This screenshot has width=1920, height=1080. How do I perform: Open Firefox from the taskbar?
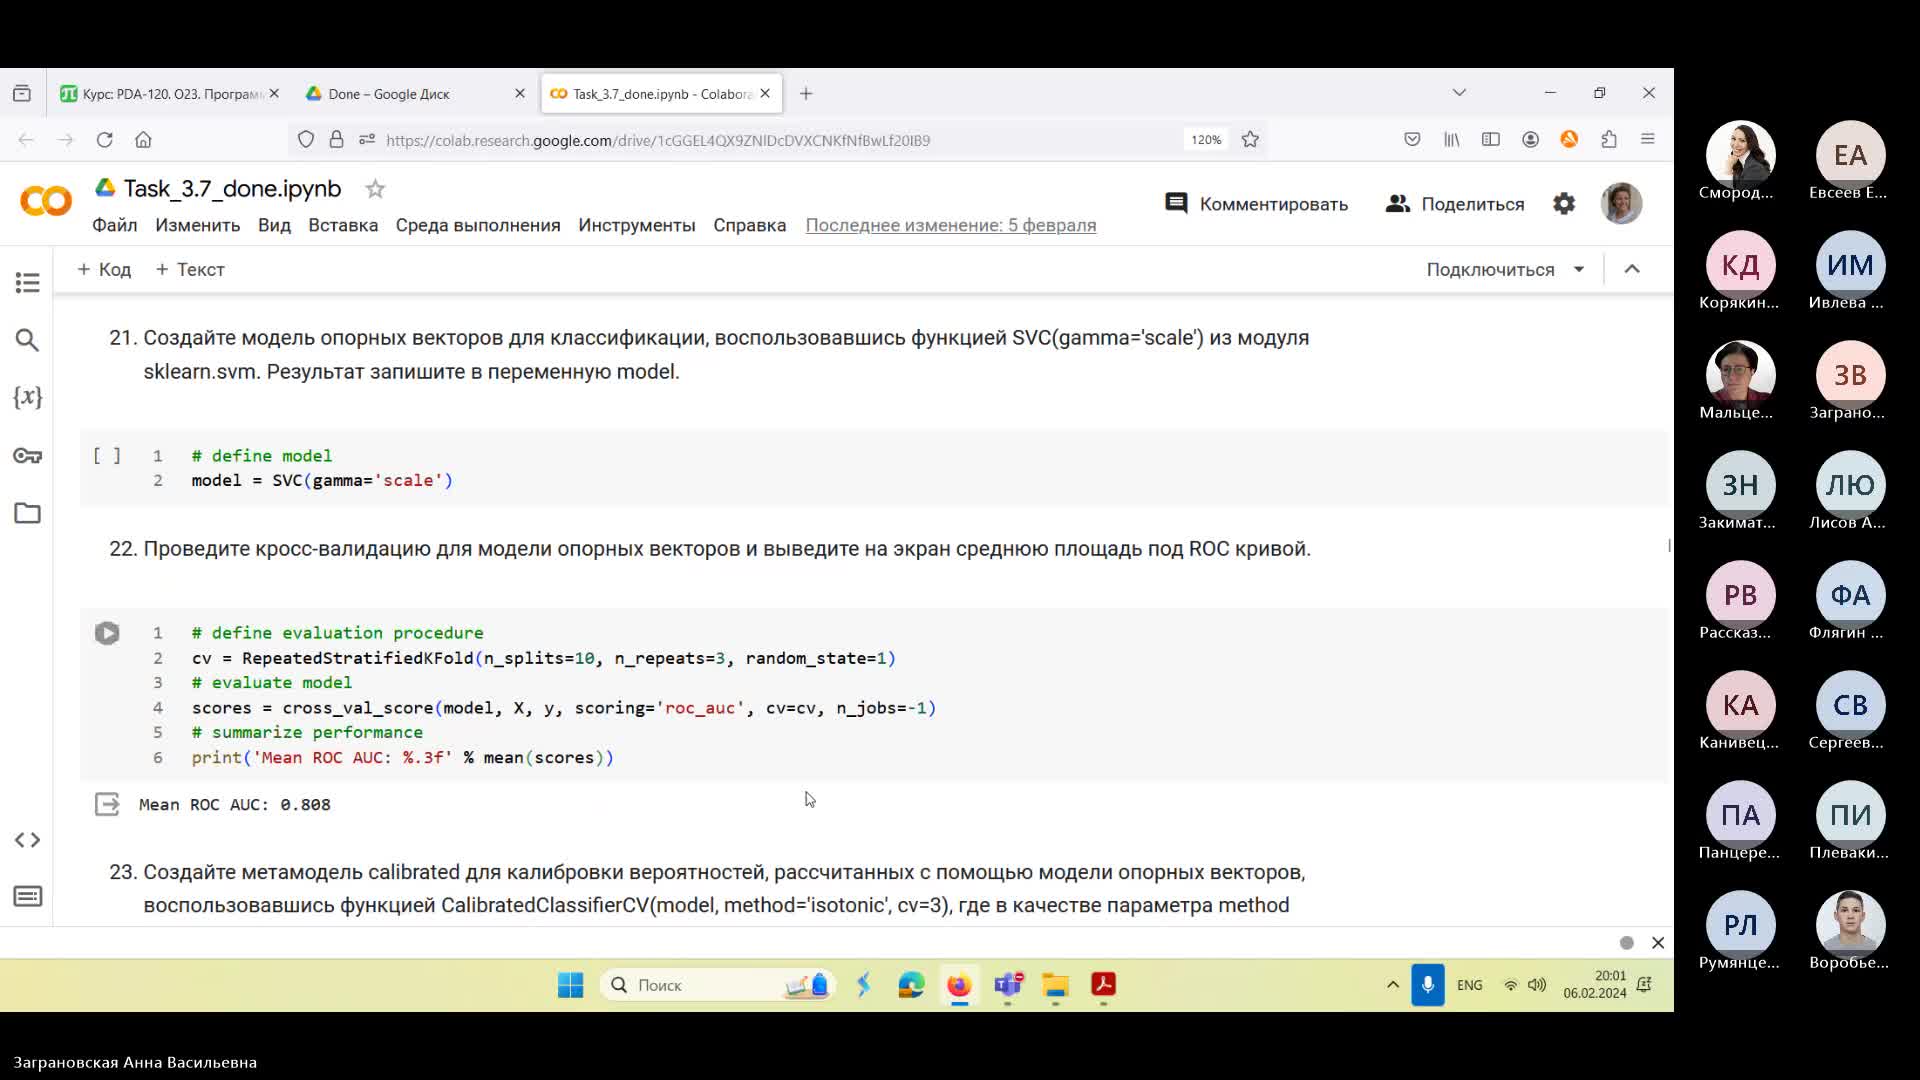coord(959,985)
